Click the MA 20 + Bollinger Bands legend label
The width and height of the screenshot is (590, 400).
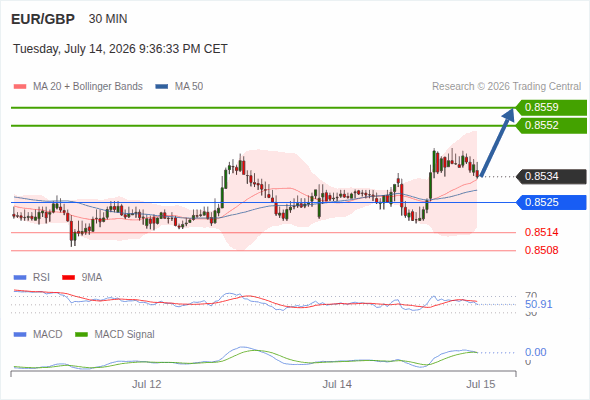point(88,87)
